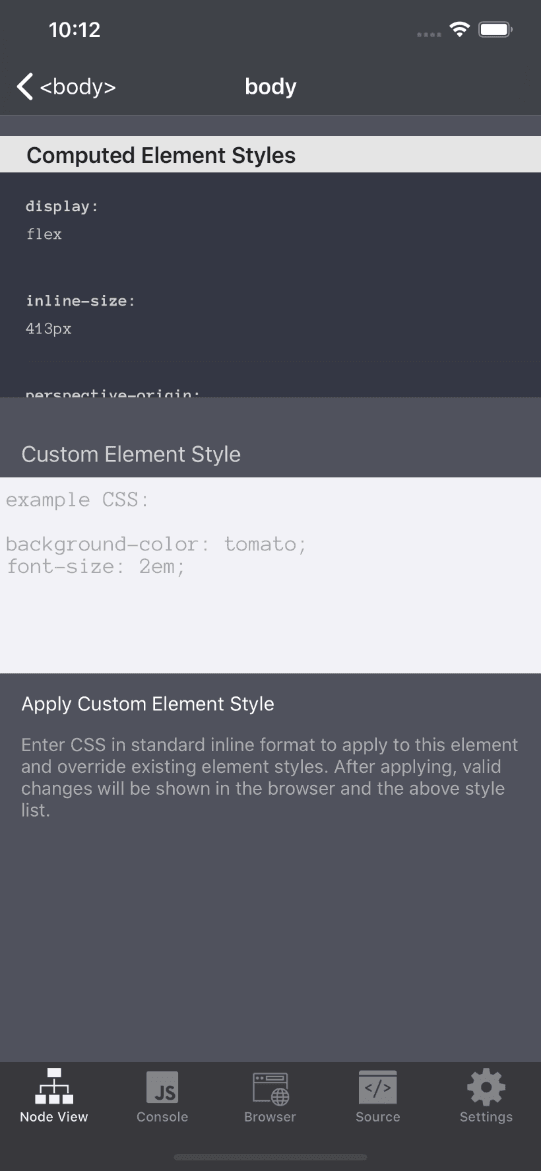Screen dimensions: 541x1171
Task: Tap the battery indicator icon
Action: click(495, 30)
